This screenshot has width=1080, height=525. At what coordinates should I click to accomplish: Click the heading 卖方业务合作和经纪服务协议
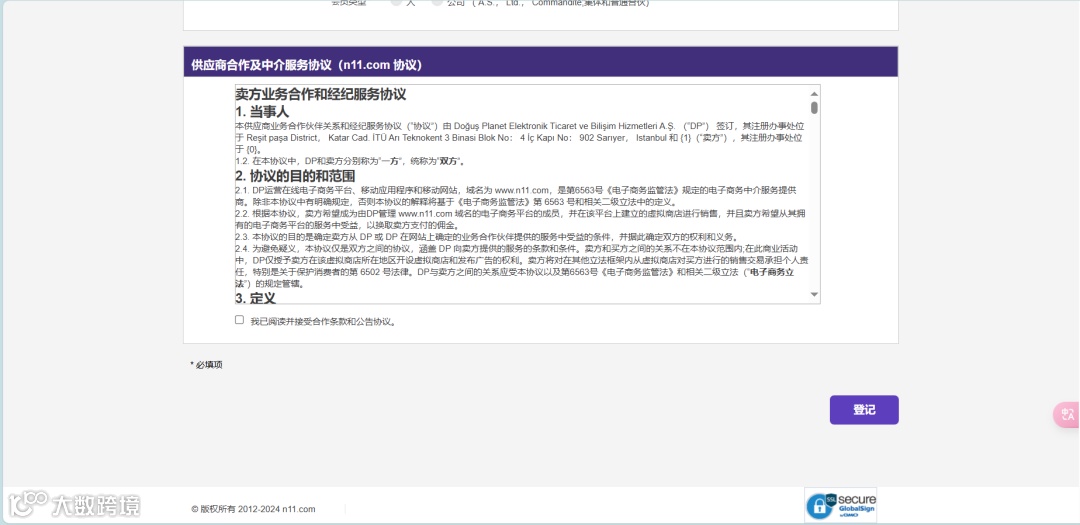(321, 94)
